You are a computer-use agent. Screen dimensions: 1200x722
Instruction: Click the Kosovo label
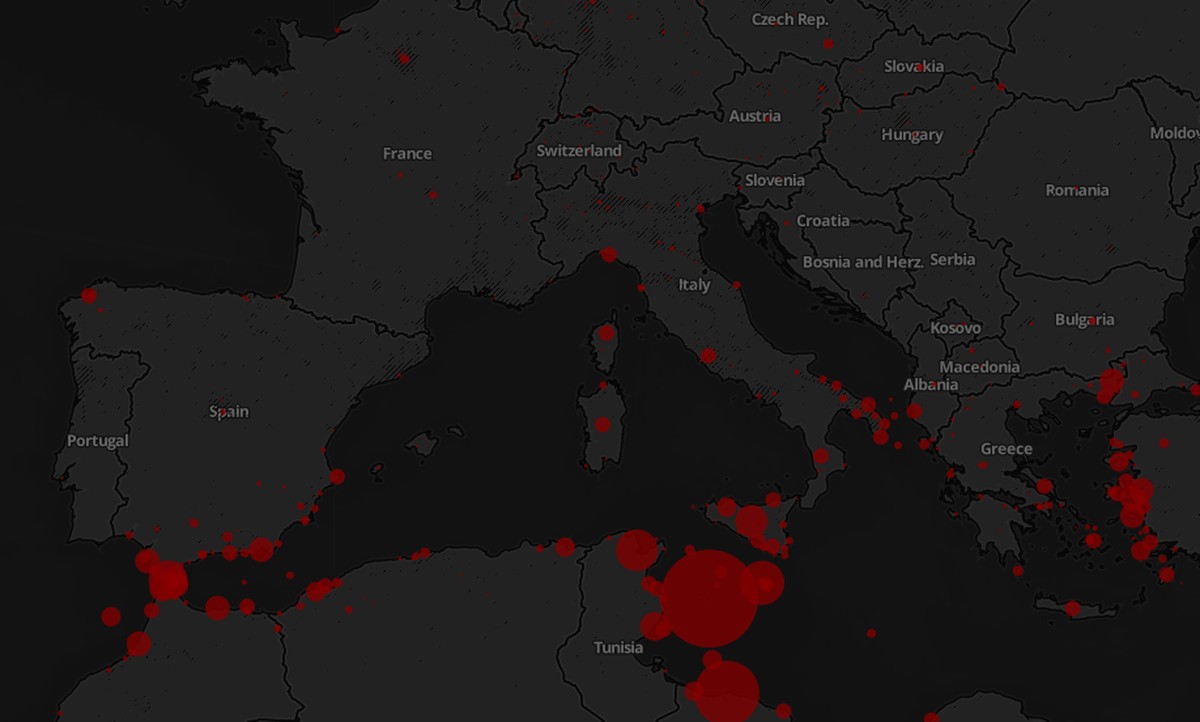click(956, 328)
